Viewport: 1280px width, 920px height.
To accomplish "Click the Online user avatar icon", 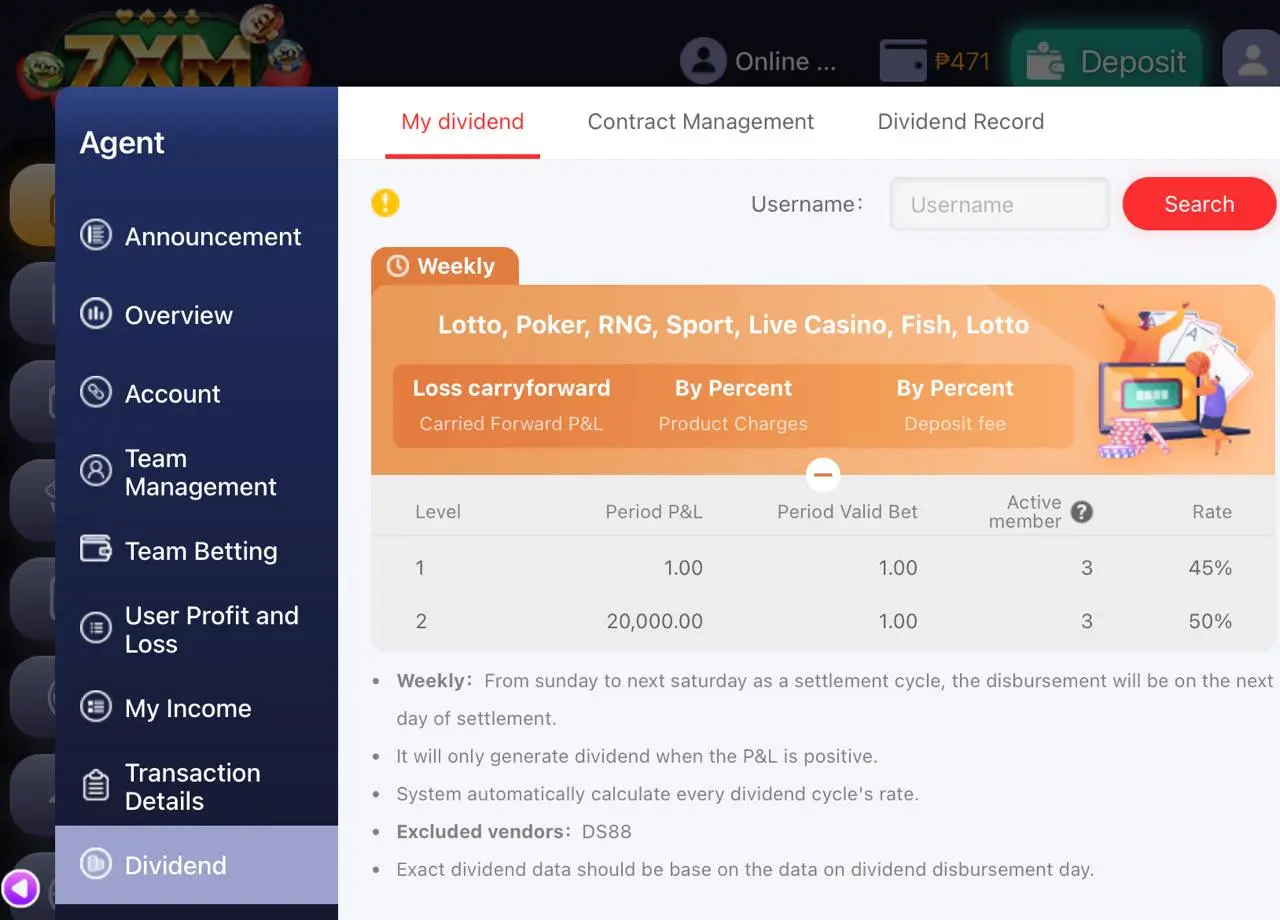I will [x=703, y=61].
